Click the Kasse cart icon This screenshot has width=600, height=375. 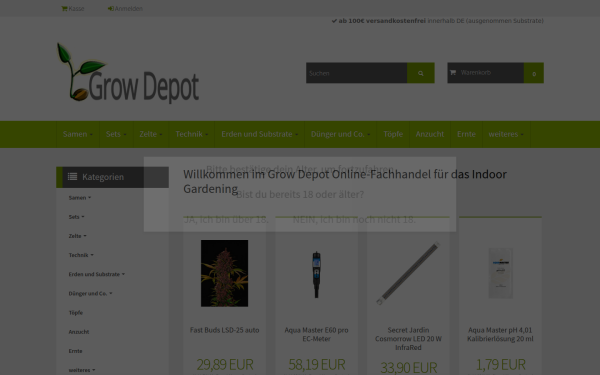coord(64,8)
